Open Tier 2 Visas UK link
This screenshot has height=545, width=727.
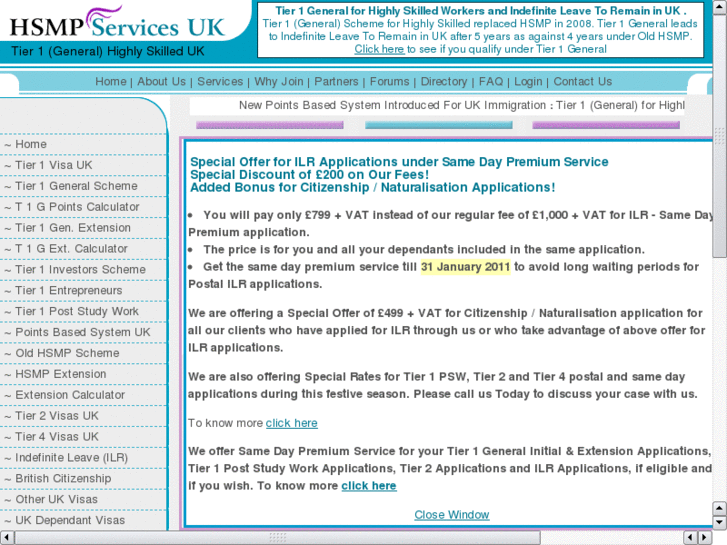[x=57, y=416]
